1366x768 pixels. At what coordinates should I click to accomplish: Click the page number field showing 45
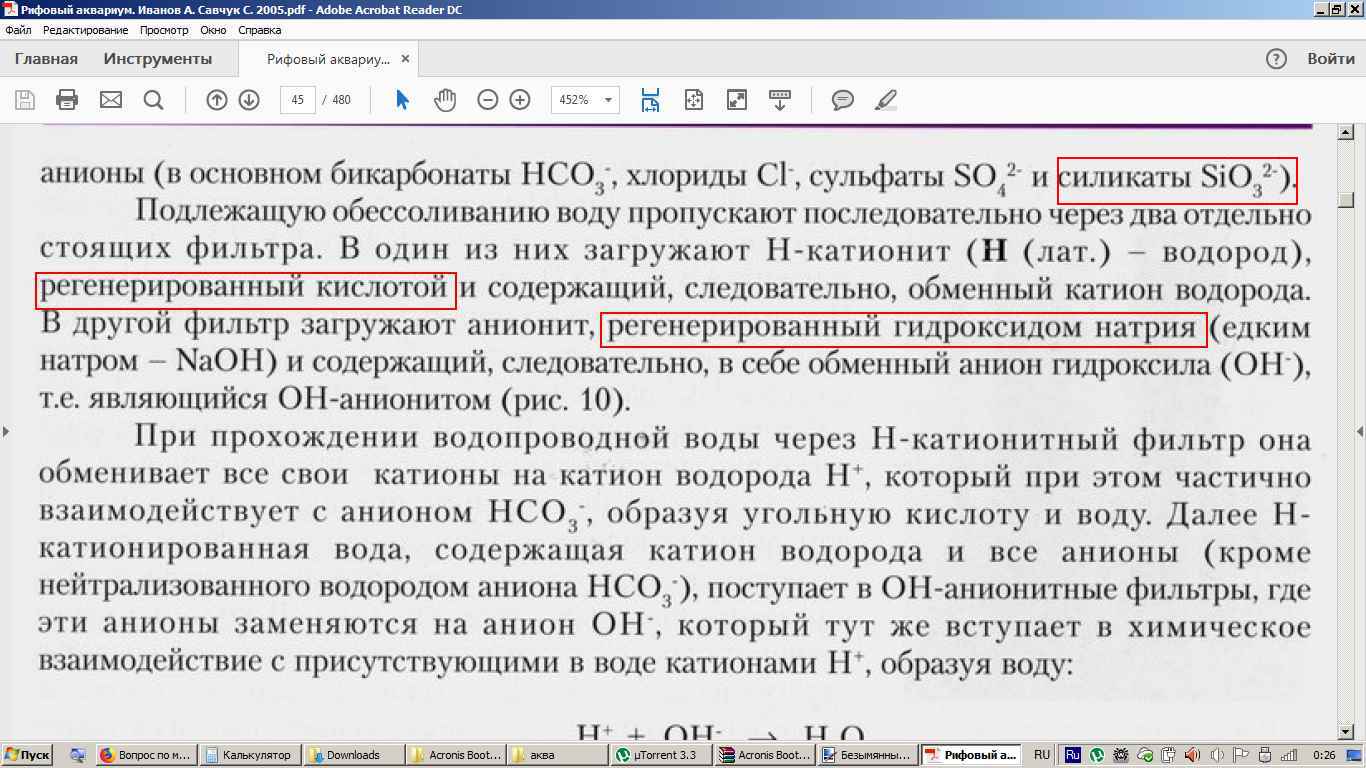(x=298, y=100)
